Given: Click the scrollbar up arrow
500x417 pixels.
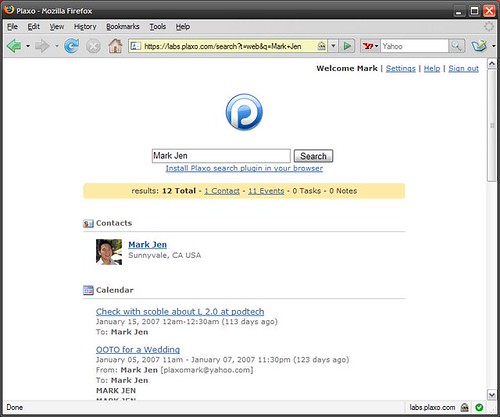Looking at the screenshot, I should (x=492, y=63).
